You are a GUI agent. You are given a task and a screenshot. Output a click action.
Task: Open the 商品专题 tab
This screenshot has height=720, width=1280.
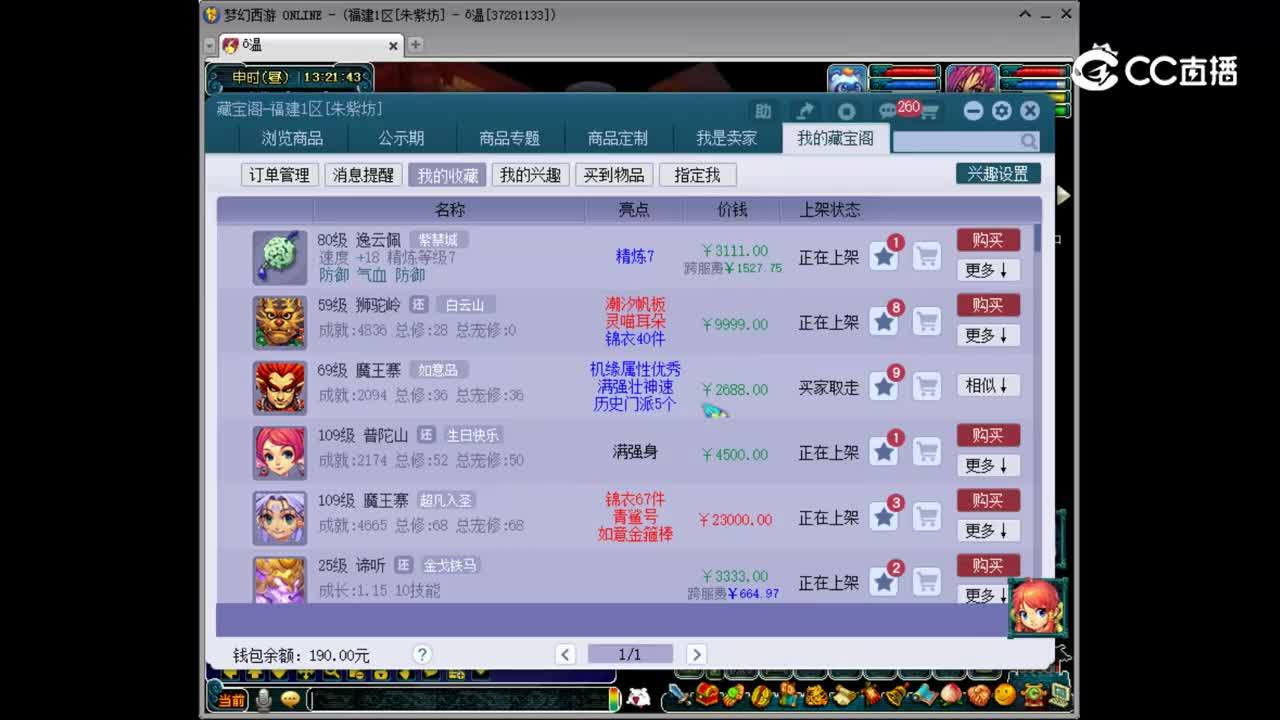point(509,138)
